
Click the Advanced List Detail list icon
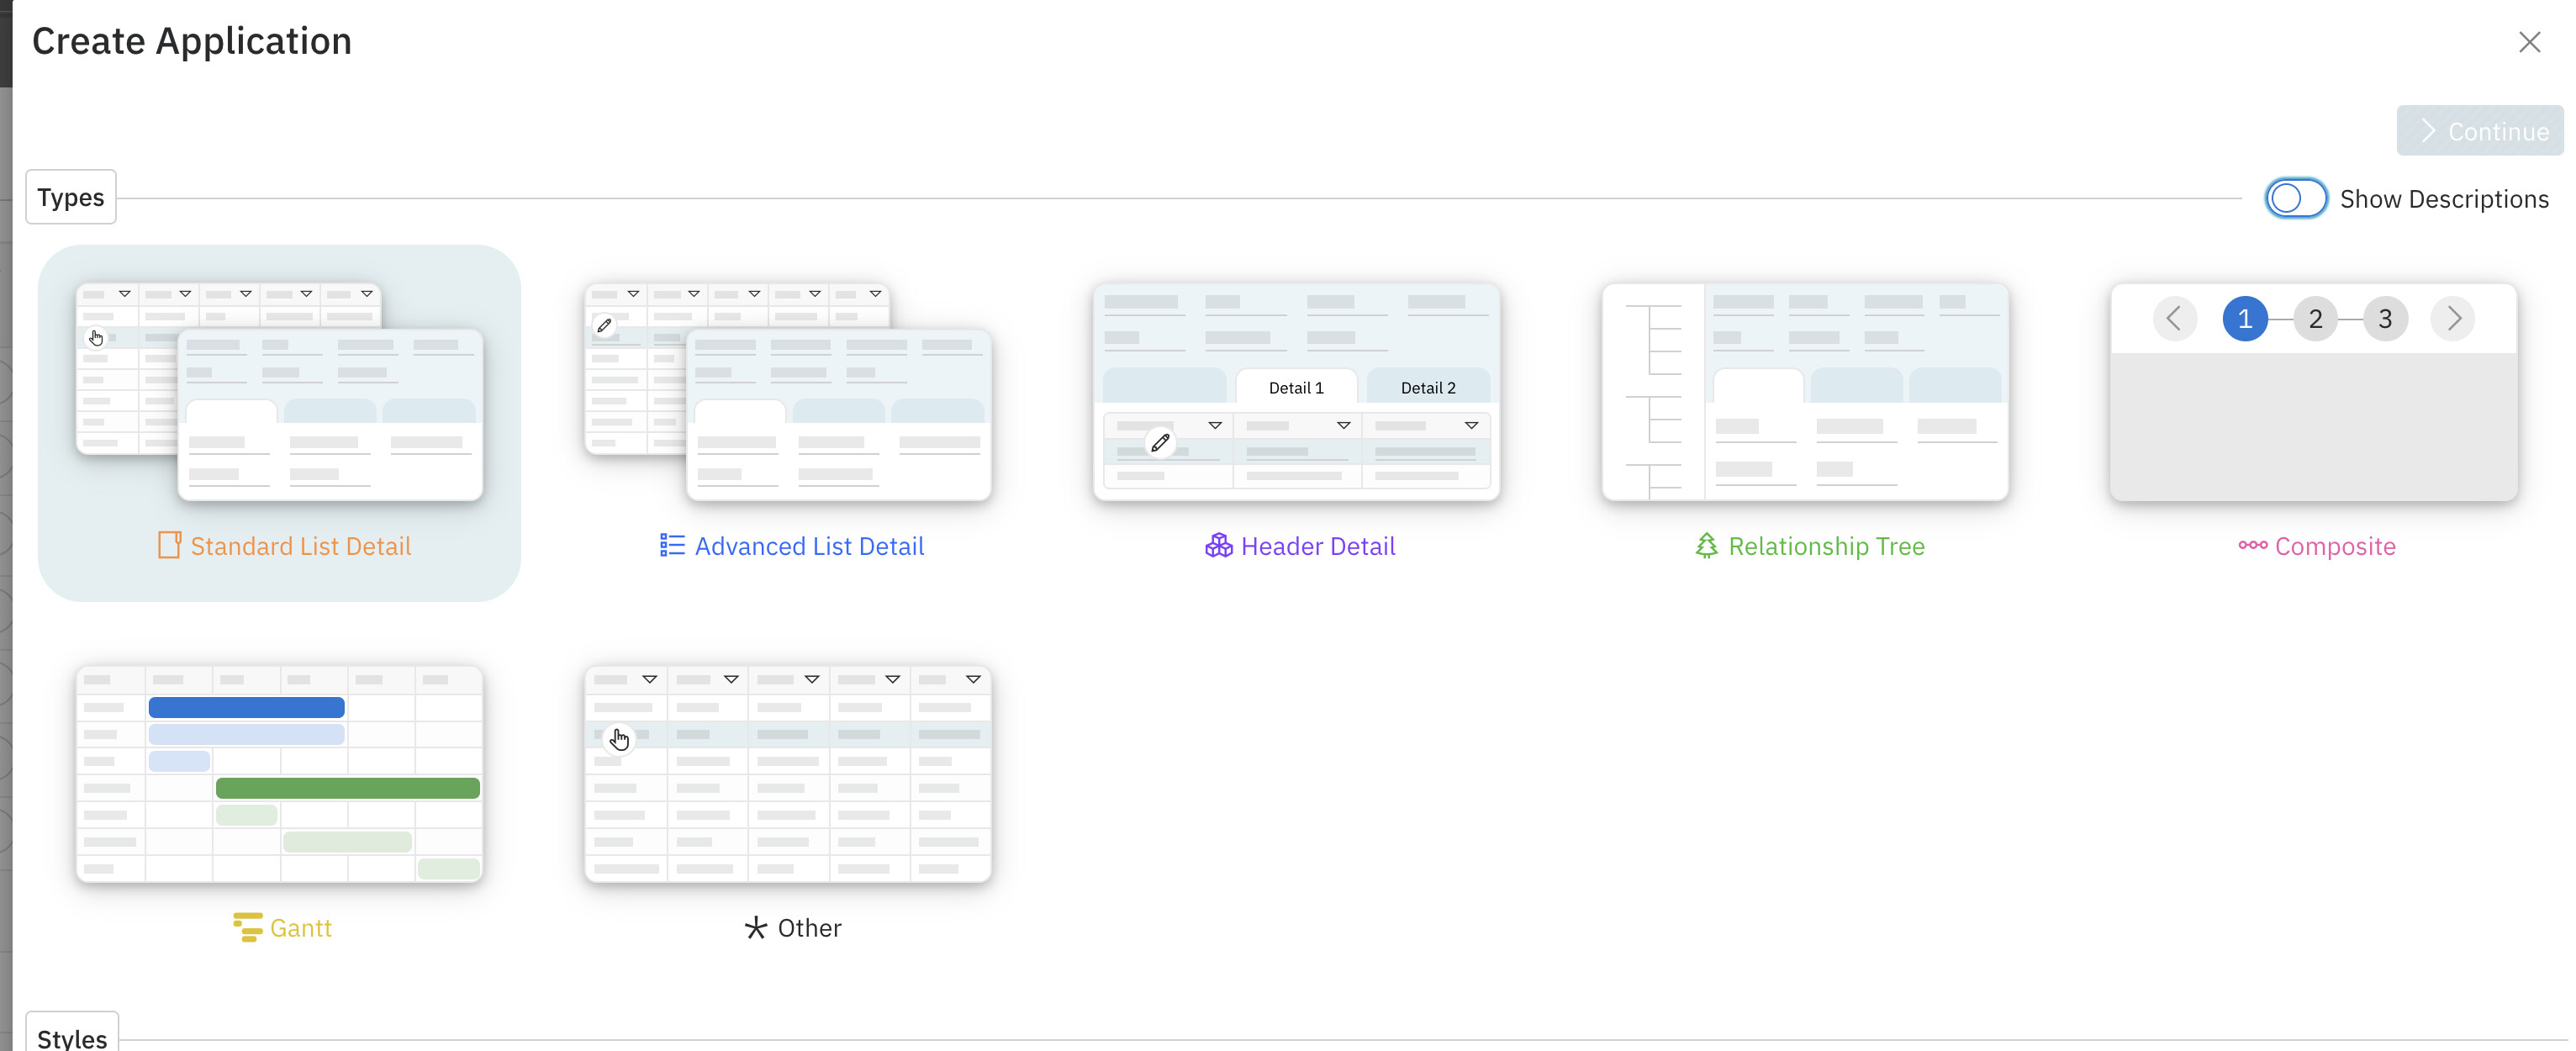click(672, 545)
